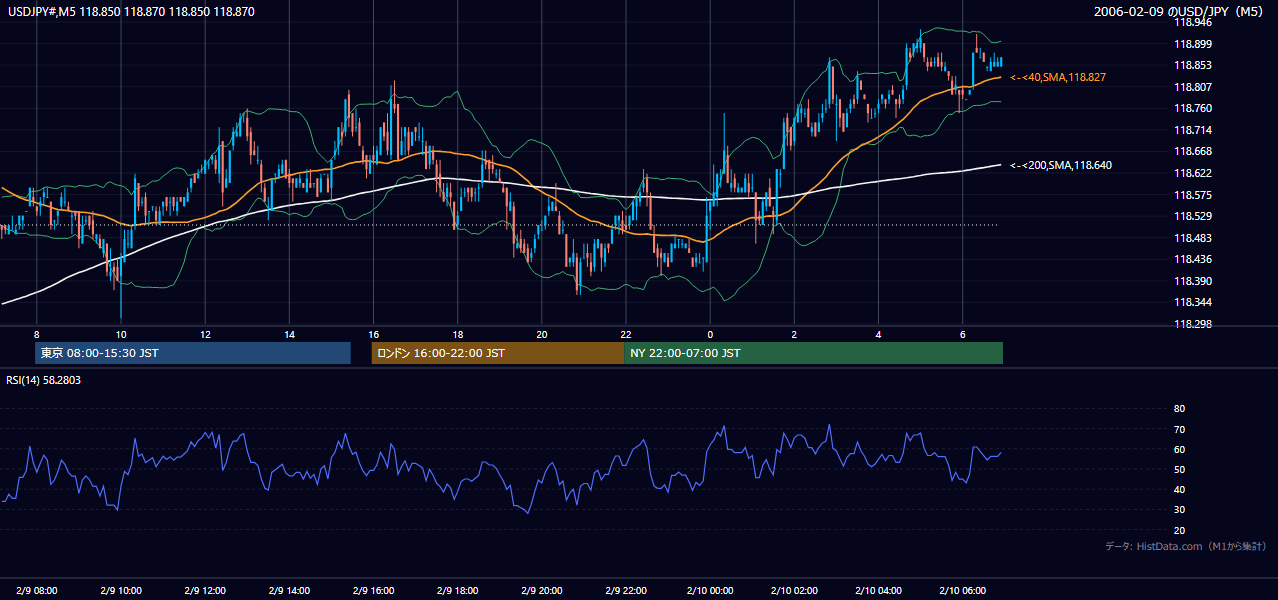Click the 2/10 00:00 bottom time label
The image size is (1278, 600).
tap(710, 590)
